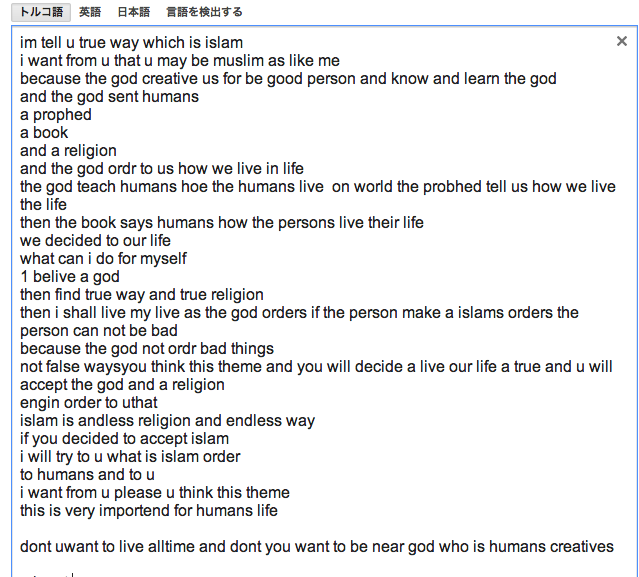Click the 'to humans and to u' line

(87, 475)
